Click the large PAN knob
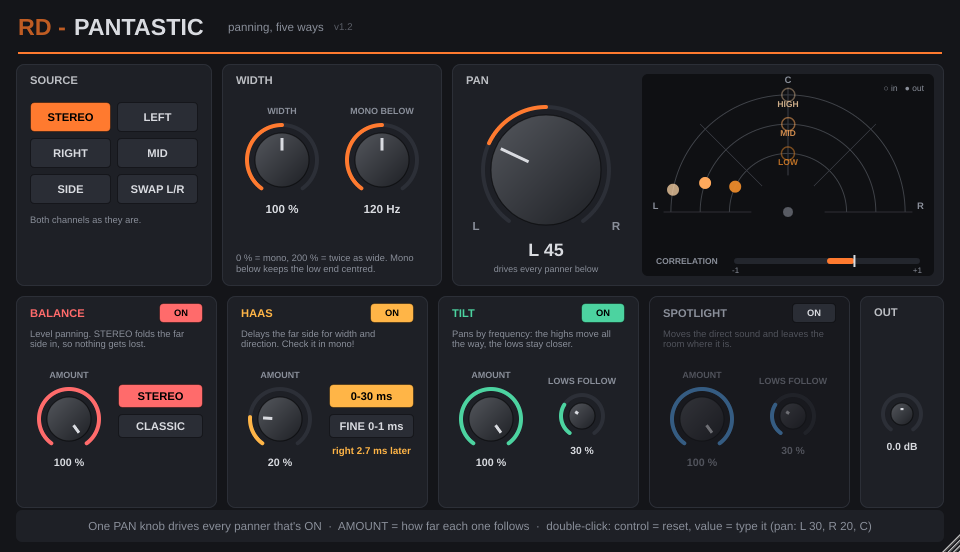The height and width of the screenshot is (552, 960). tap(546, 170)
